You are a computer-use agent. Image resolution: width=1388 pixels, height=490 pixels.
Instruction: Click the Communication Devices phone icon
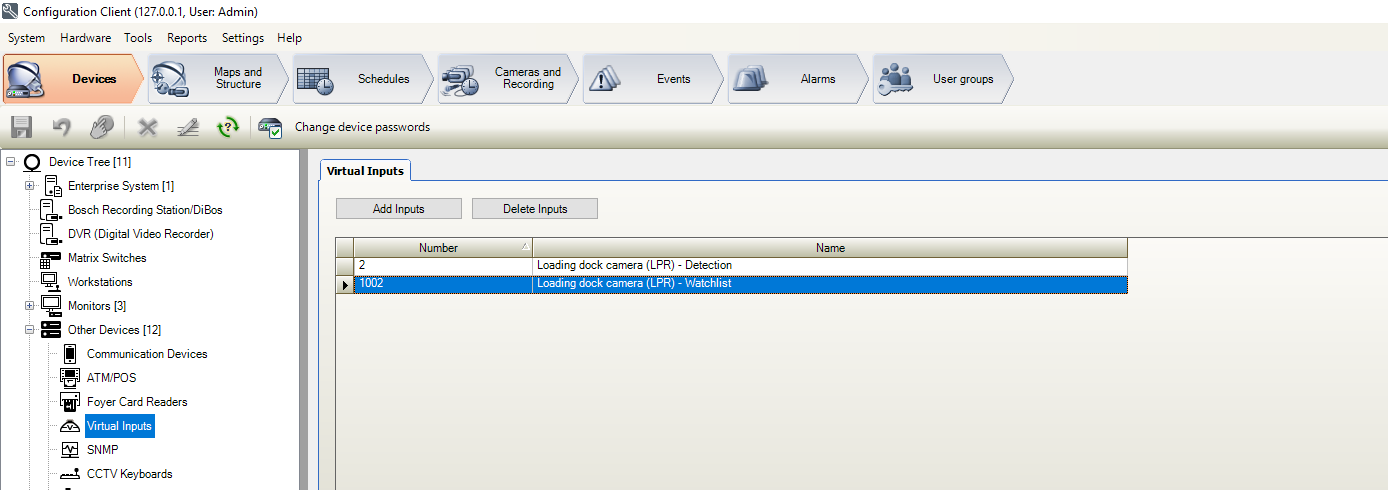coord(70,354)
